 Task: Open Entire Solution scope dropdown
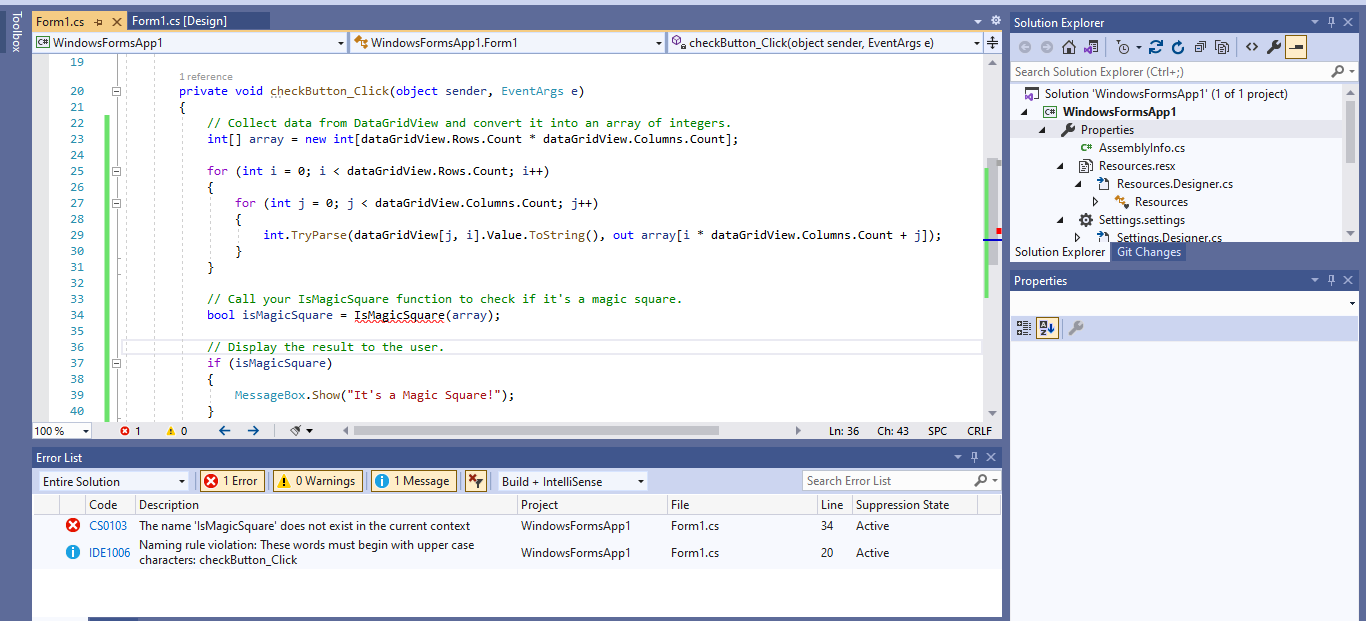[181, 481]
